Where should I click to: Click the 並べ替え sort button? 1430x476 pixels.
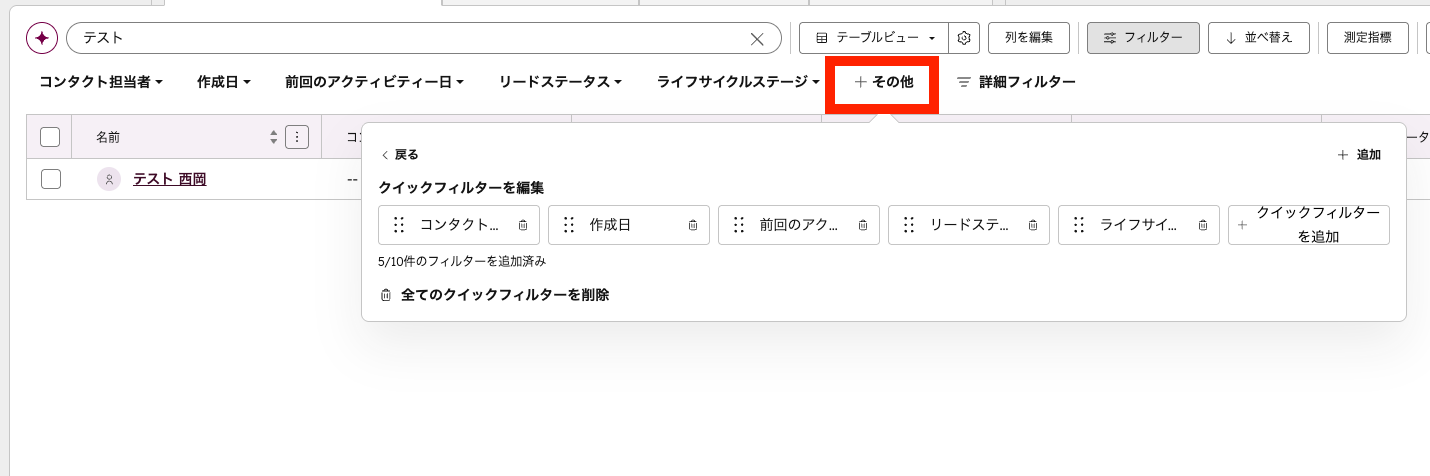1258,38
